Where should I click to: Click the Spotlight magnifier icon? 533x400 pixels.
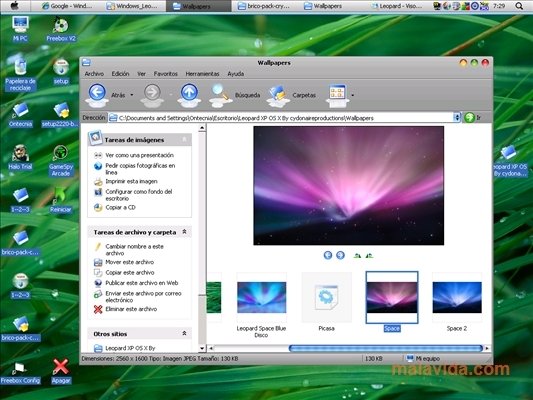tap(519, 6)
